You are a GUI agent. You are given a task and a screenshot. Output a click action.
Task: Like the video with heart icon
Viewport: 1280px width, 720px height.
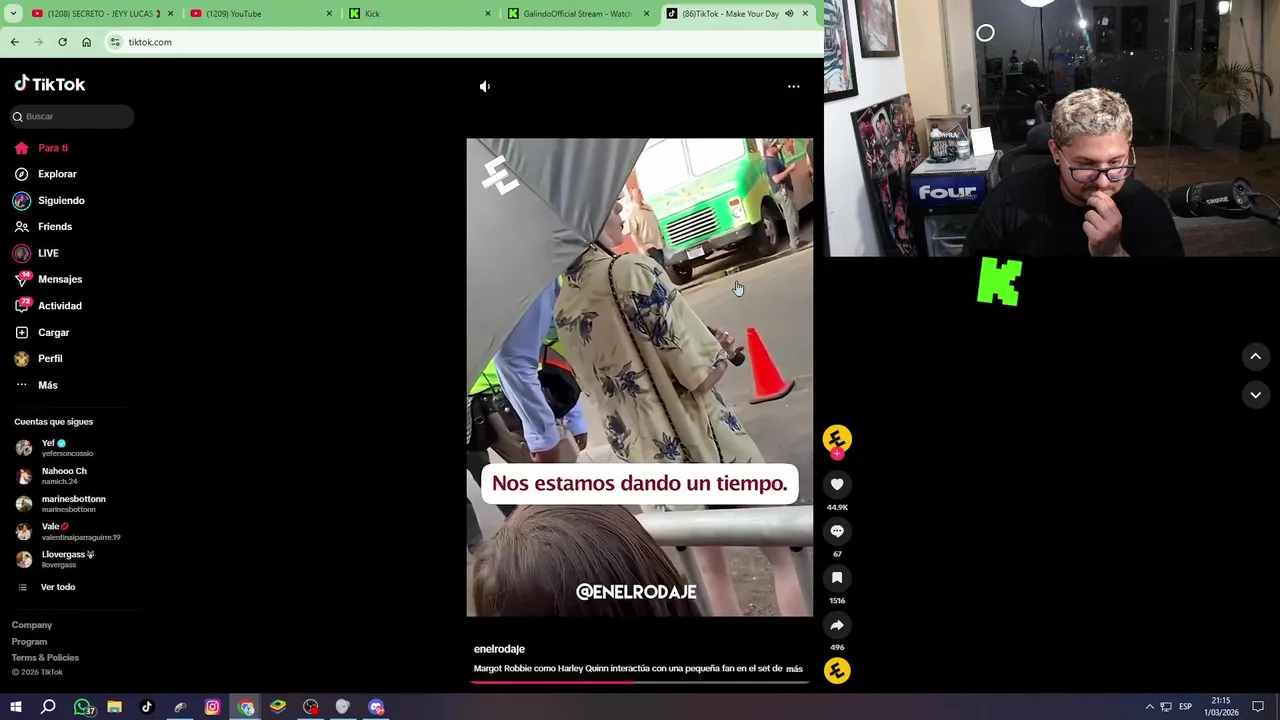pyautogui.click(x=837, y=484)
